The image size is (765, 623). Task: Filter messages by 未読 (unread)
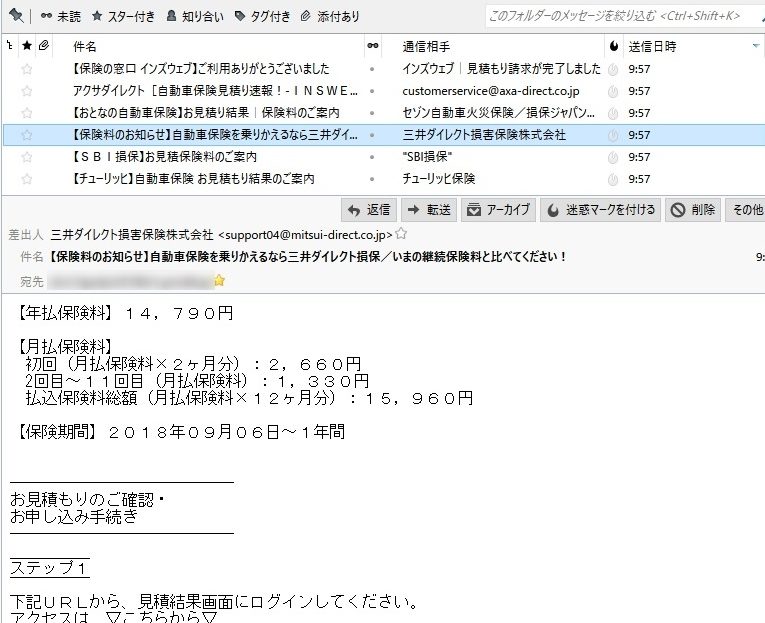(60, 16)
